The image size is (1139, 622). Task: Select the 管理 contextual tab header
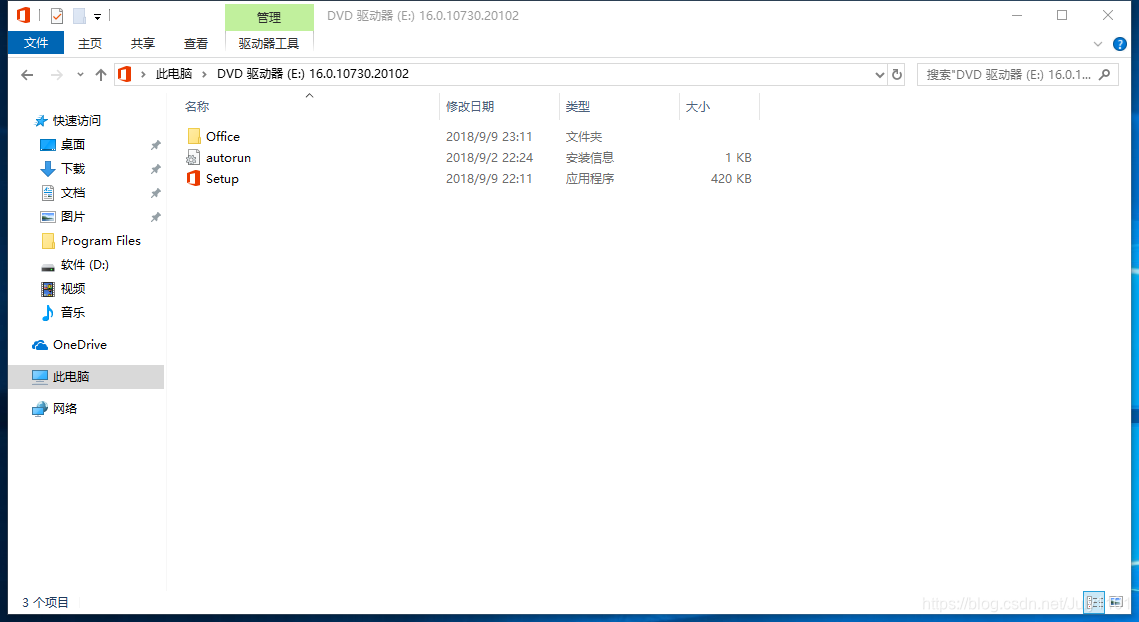click(269, 17)
